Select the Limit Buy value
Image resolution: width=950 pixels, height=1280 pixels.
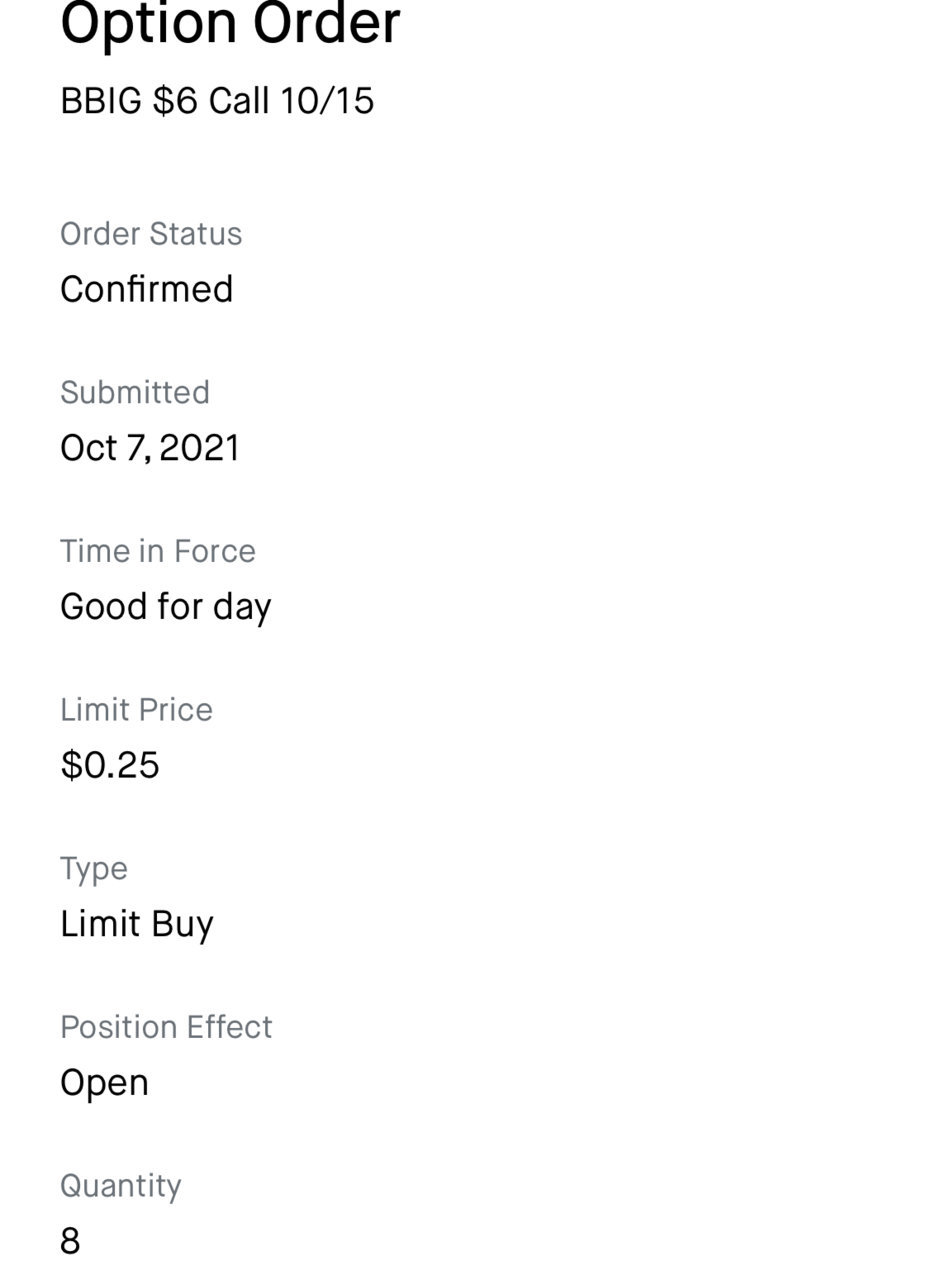137,924
